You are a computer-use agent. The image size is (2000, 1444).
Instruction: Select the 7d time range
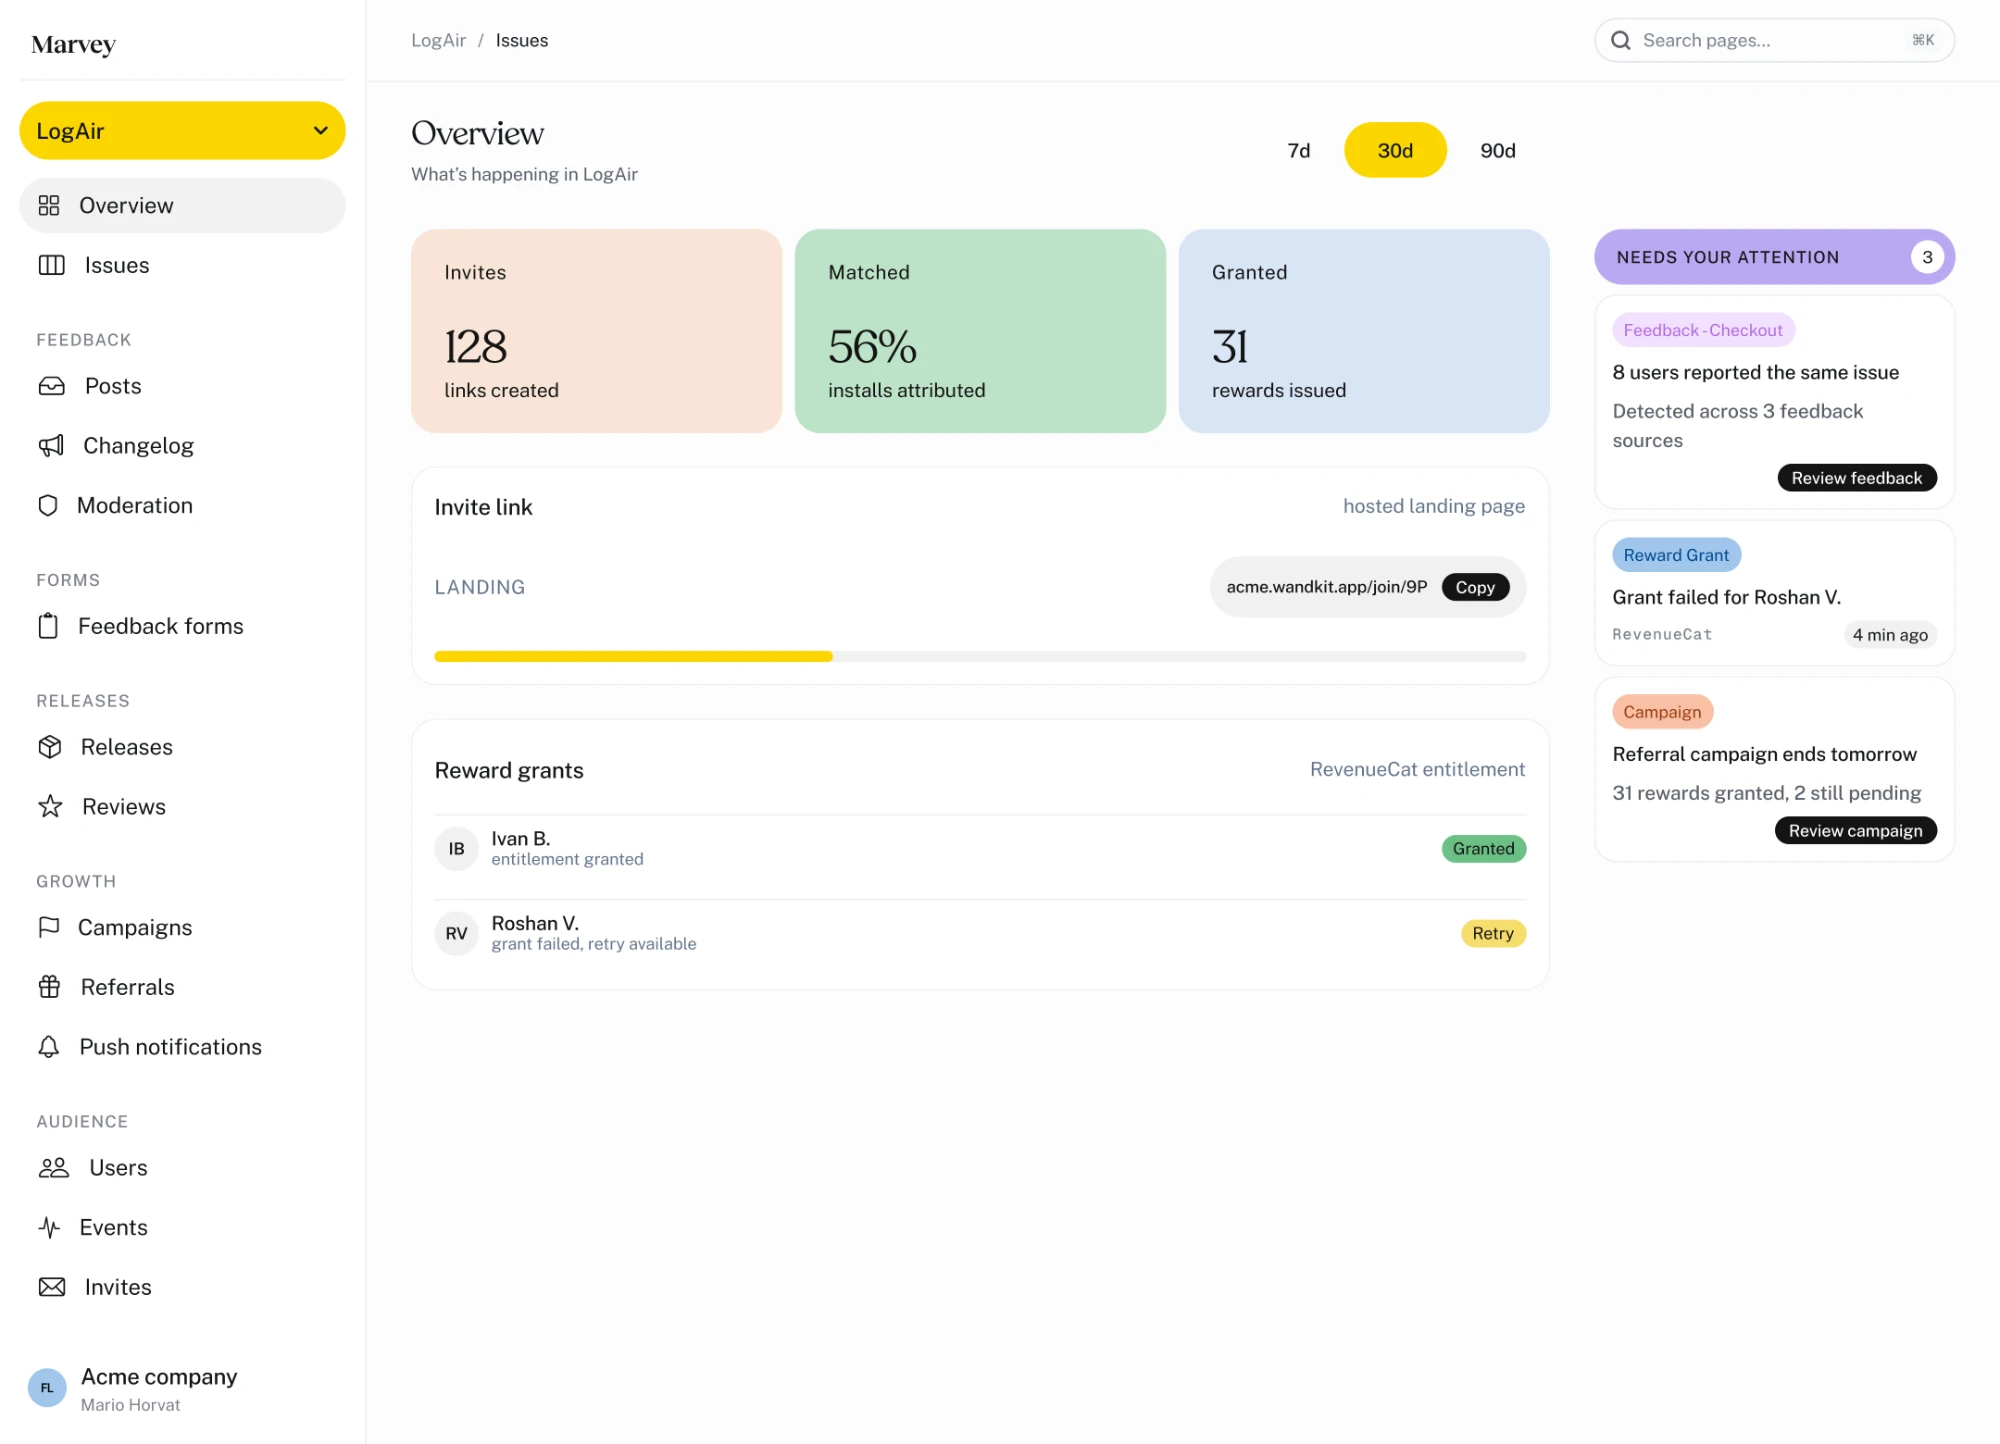click(1299, 150)
